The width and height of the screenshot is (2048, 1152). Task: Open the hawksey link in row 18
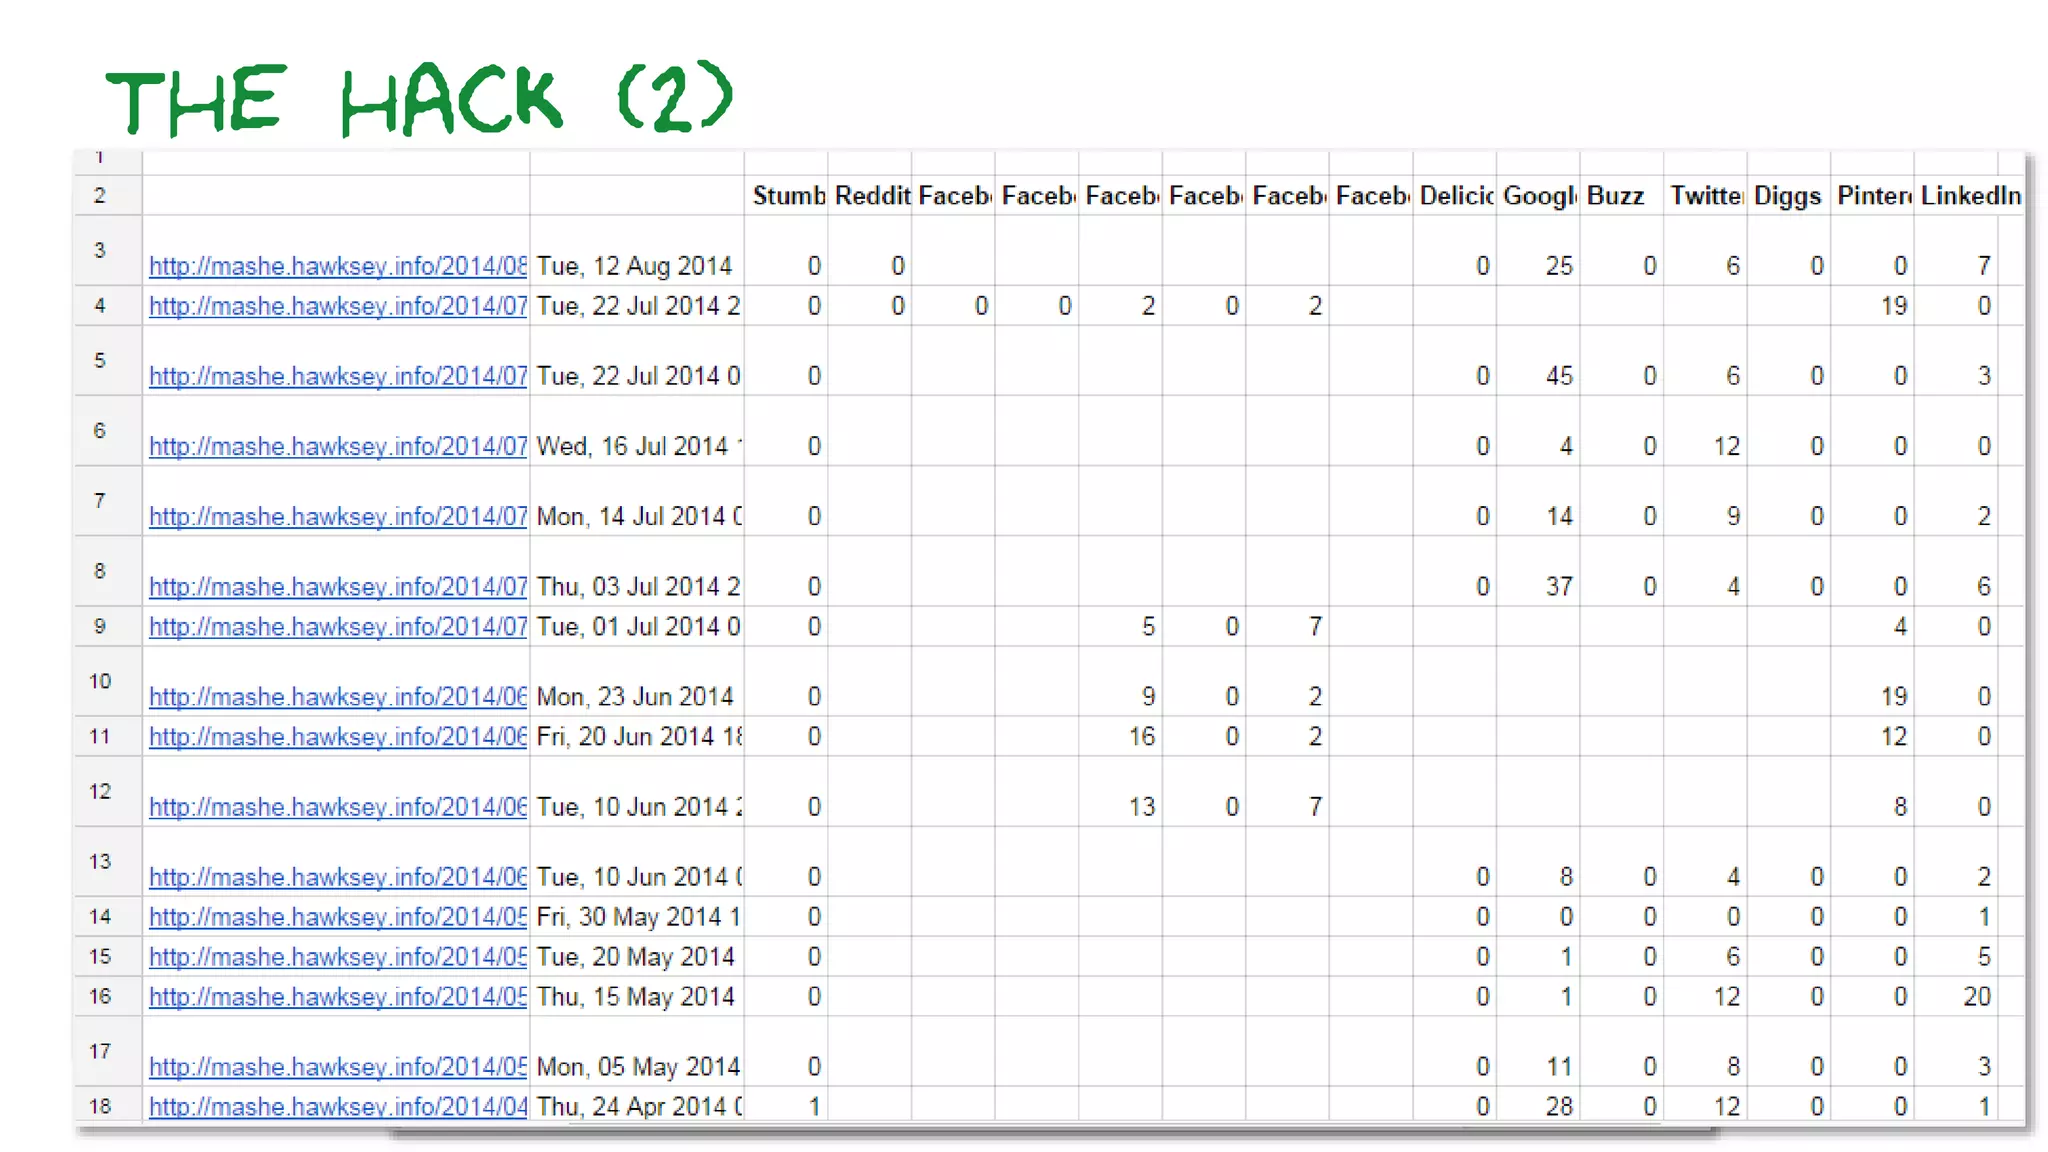point(337,1107)
